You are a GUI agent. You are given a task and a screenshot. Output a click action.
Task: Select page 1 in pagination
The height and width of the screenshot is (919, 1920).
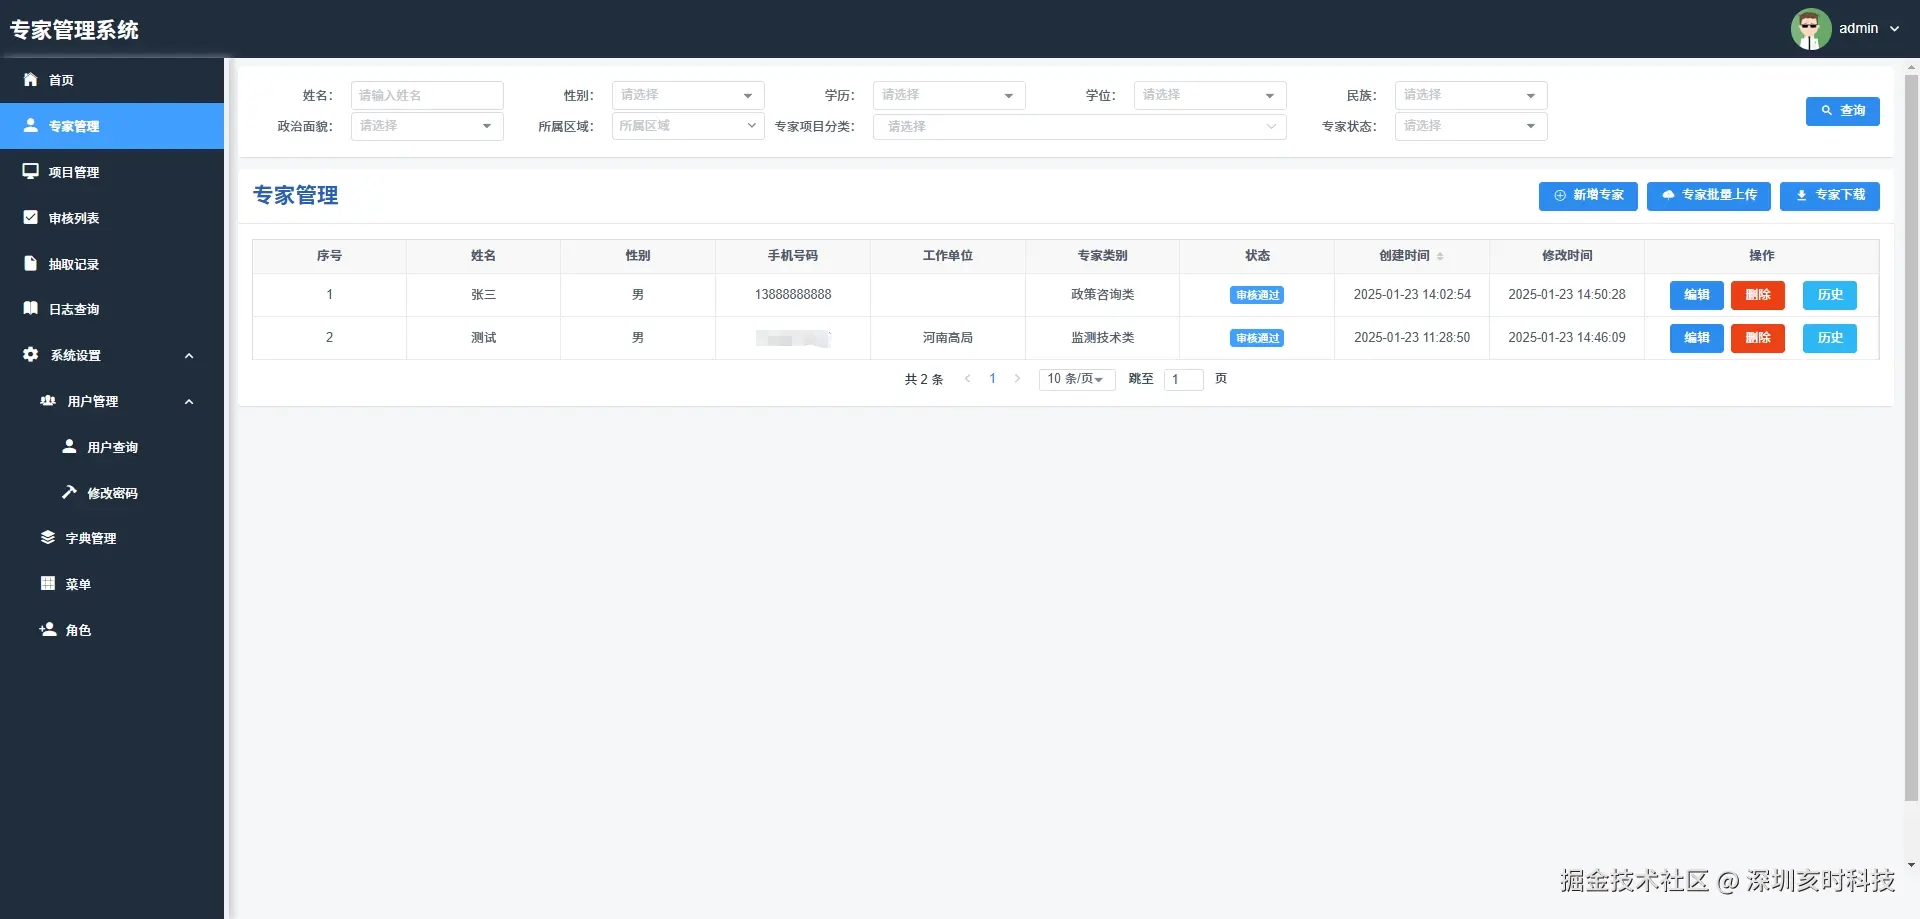click(992, 379)
